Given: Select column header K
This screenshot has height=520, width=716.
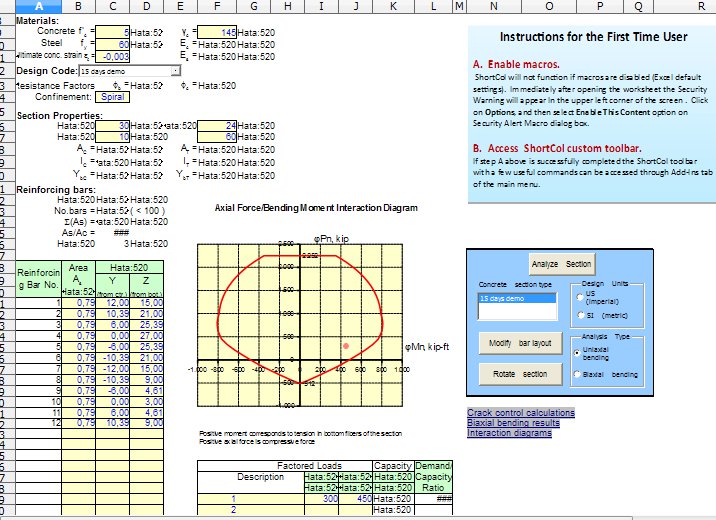Looking at the screenshot, I should click(393, 6).
